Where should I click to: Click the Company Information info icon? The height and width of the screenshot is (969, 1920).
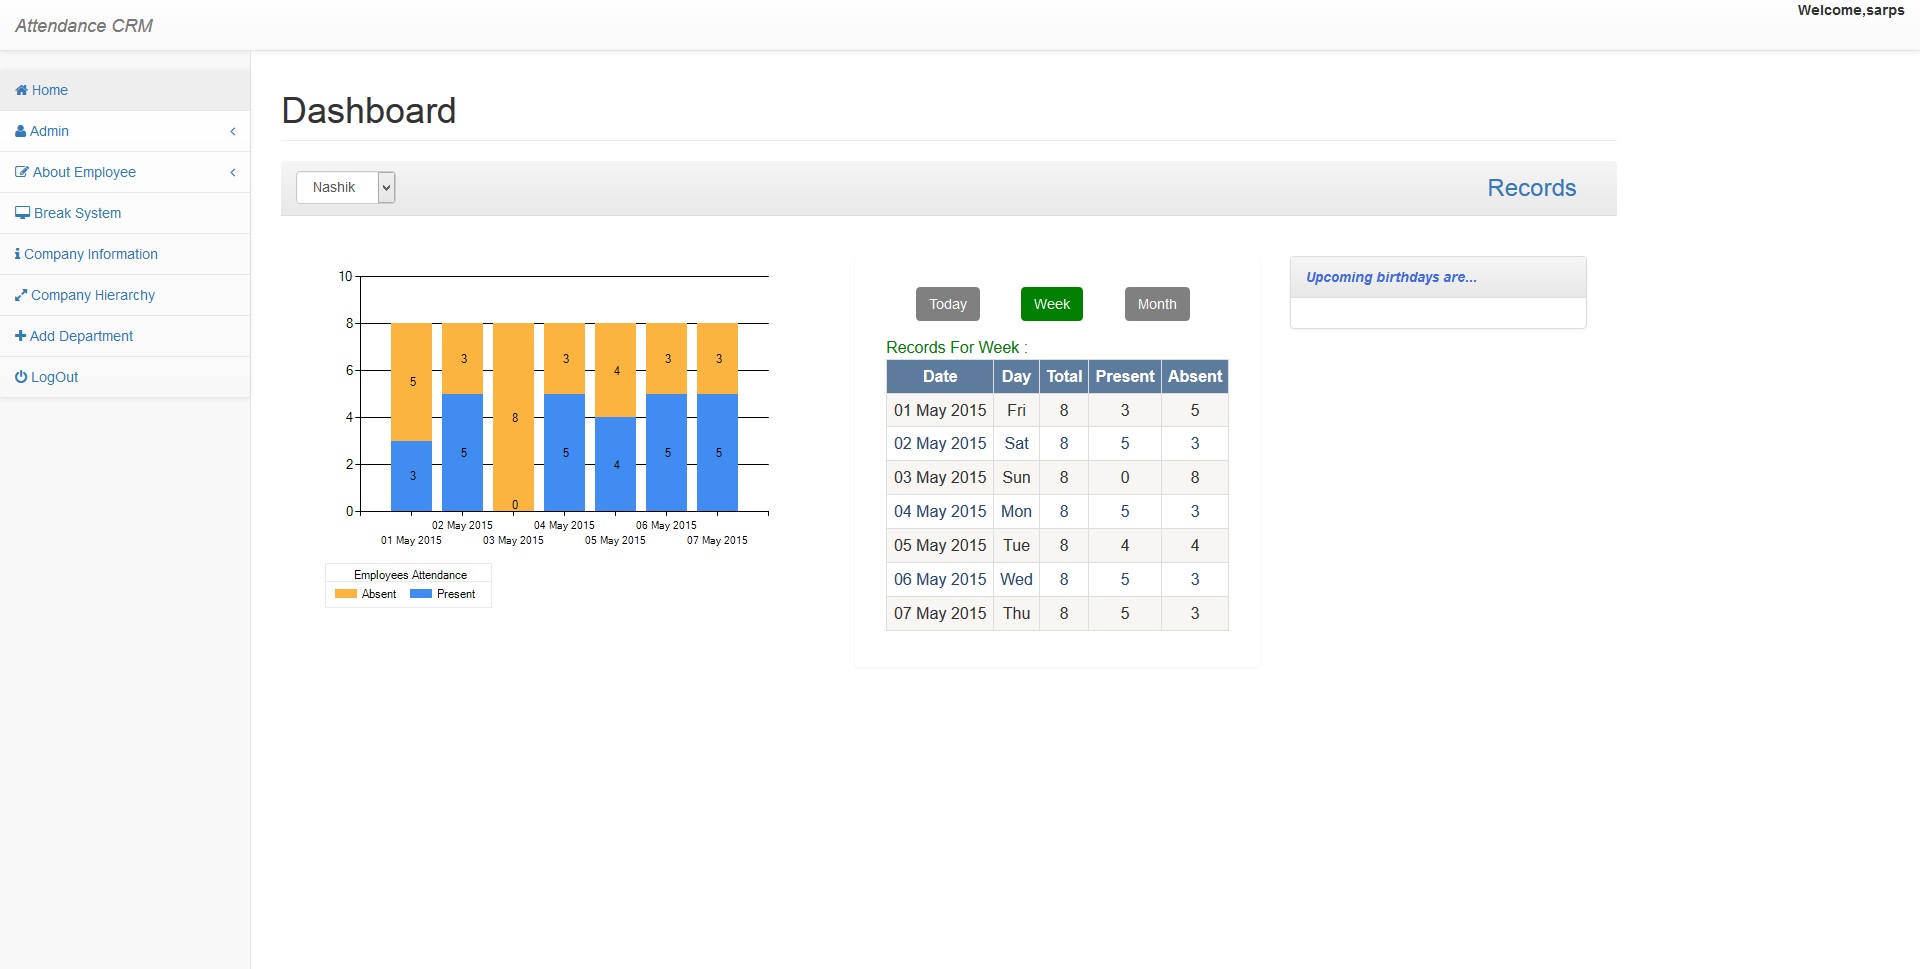point(17,254)
